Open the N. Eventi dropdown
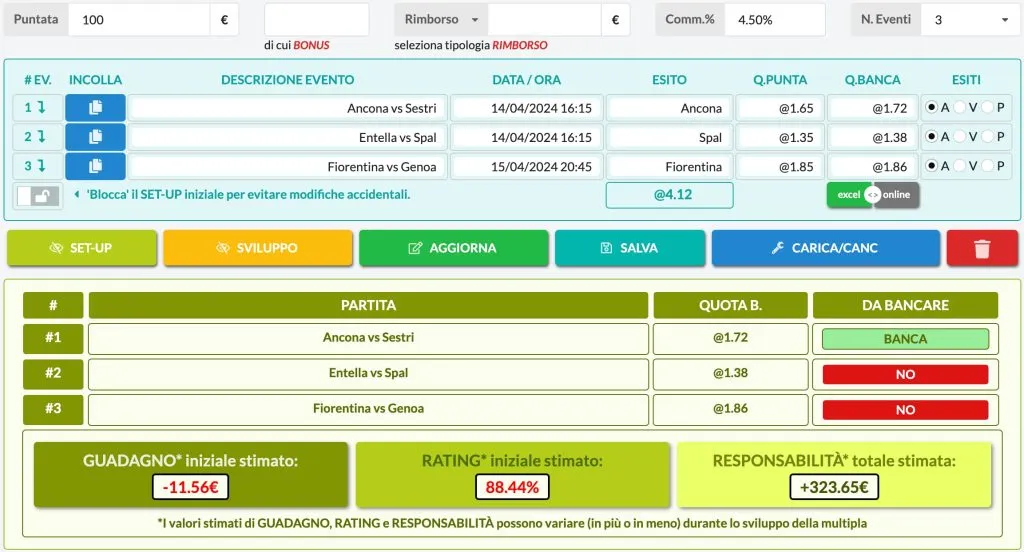The width and height of the screenshot is (1024, 552). 969,20
